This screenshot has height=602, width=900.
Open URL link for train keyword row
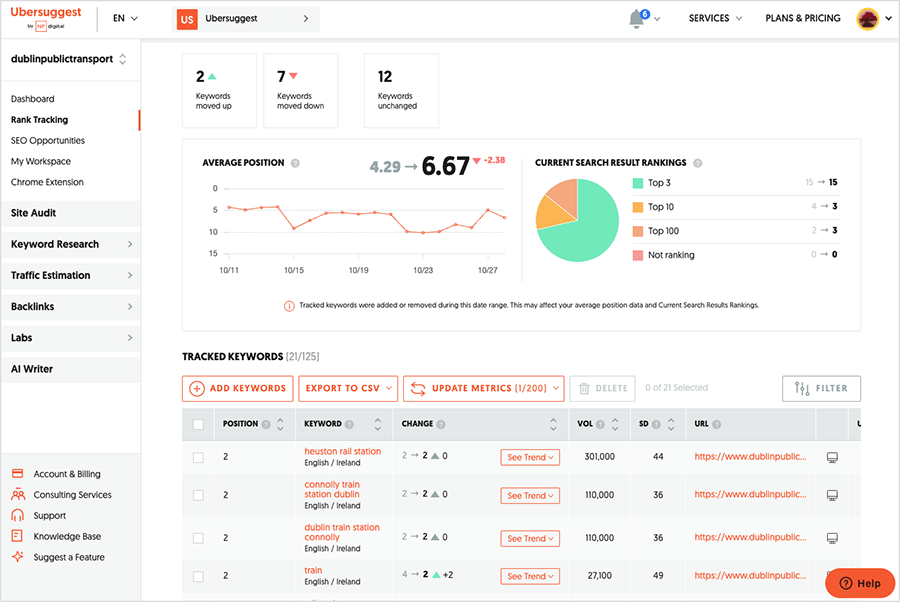[750, 575]
